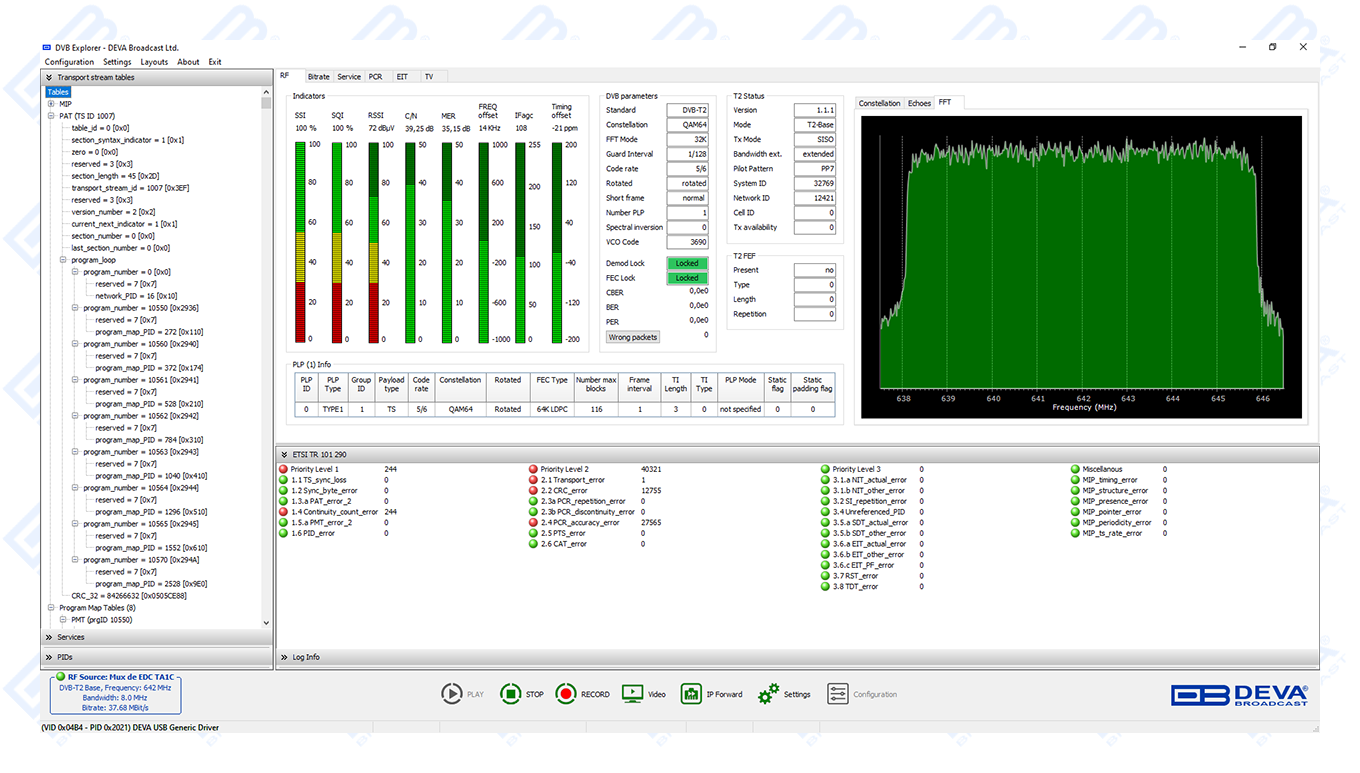Open the Layouts menu
Screen dimensions: 1360x773
tap(154, 62)
